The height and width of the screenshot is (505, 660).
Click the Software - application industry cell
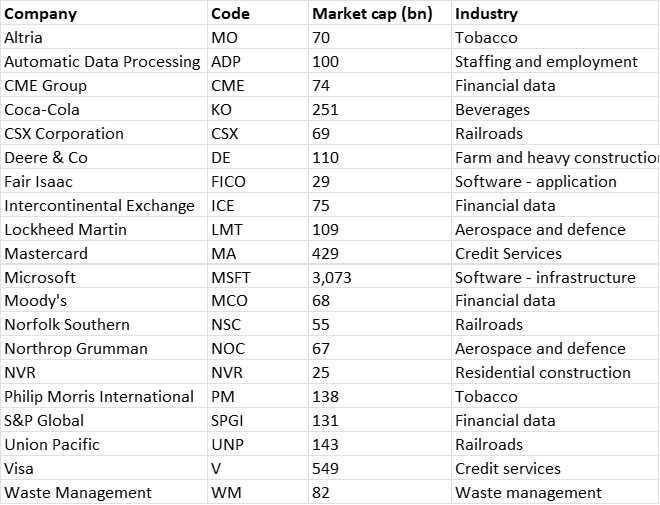tap(535, 182)
